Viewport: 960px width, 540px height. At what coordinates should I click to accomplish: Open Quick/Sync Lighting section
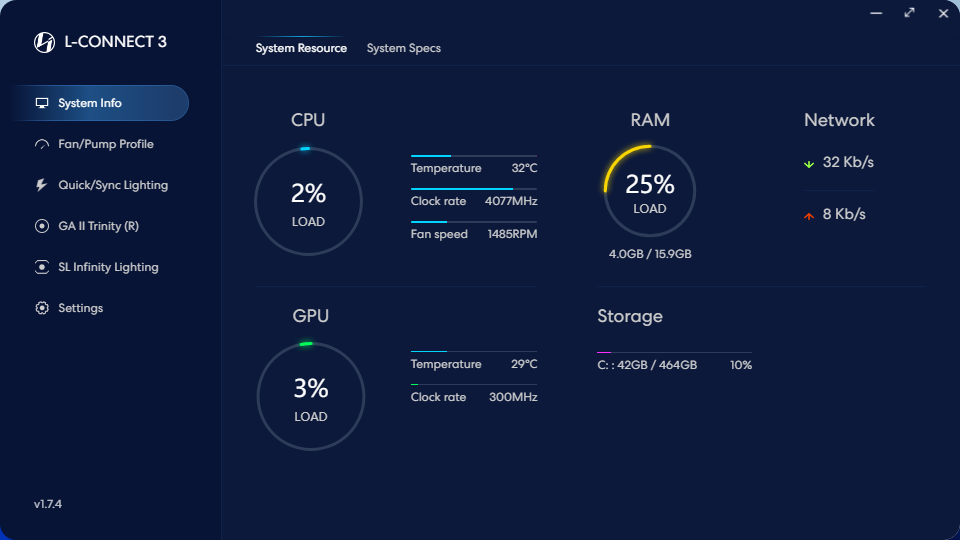click(112, 185)
